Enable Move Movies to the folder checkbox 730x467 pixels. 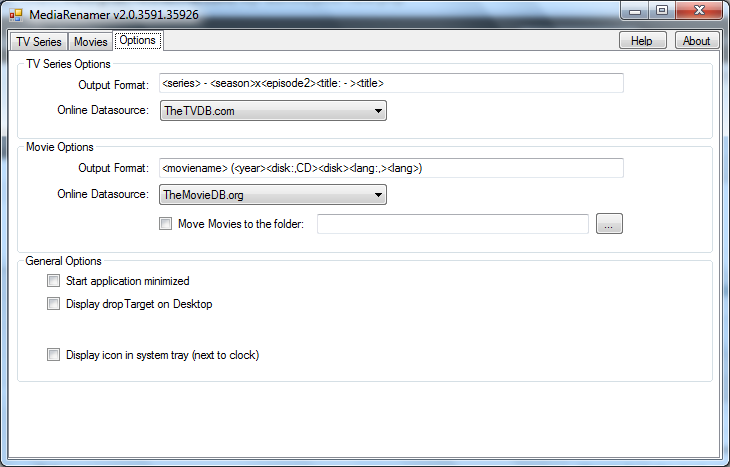tap(166, 224)
